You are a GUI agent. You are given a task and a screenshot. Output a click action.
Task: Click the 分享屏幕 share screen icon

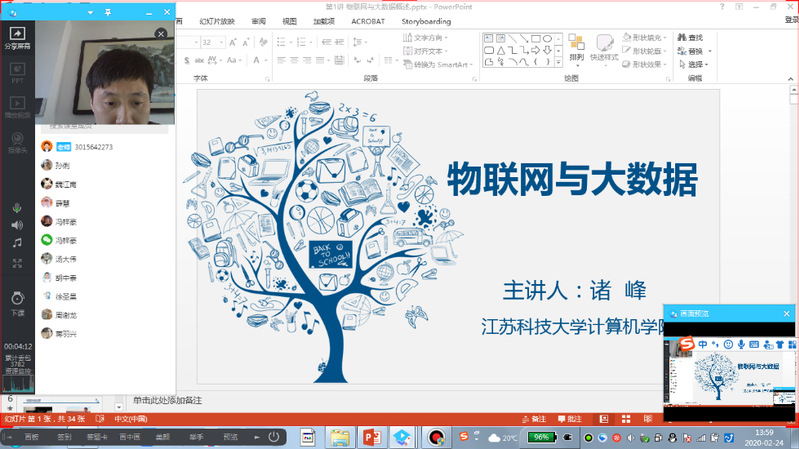coord(17,37)
